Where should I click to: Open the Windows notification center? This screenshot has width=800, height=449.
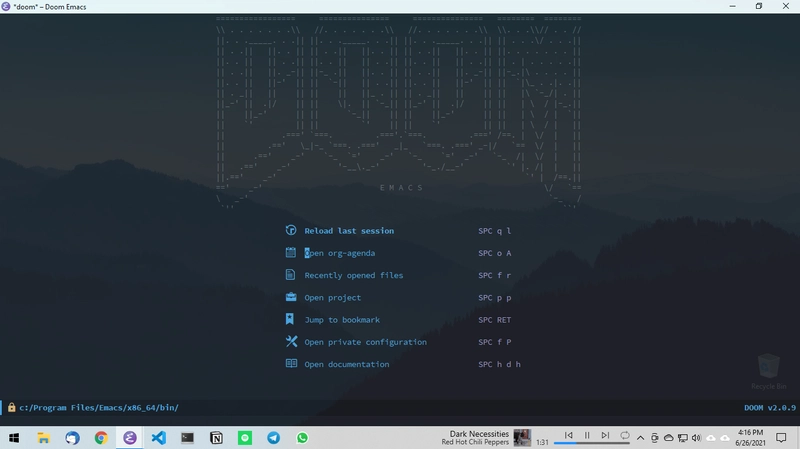[x=781, y=438]
